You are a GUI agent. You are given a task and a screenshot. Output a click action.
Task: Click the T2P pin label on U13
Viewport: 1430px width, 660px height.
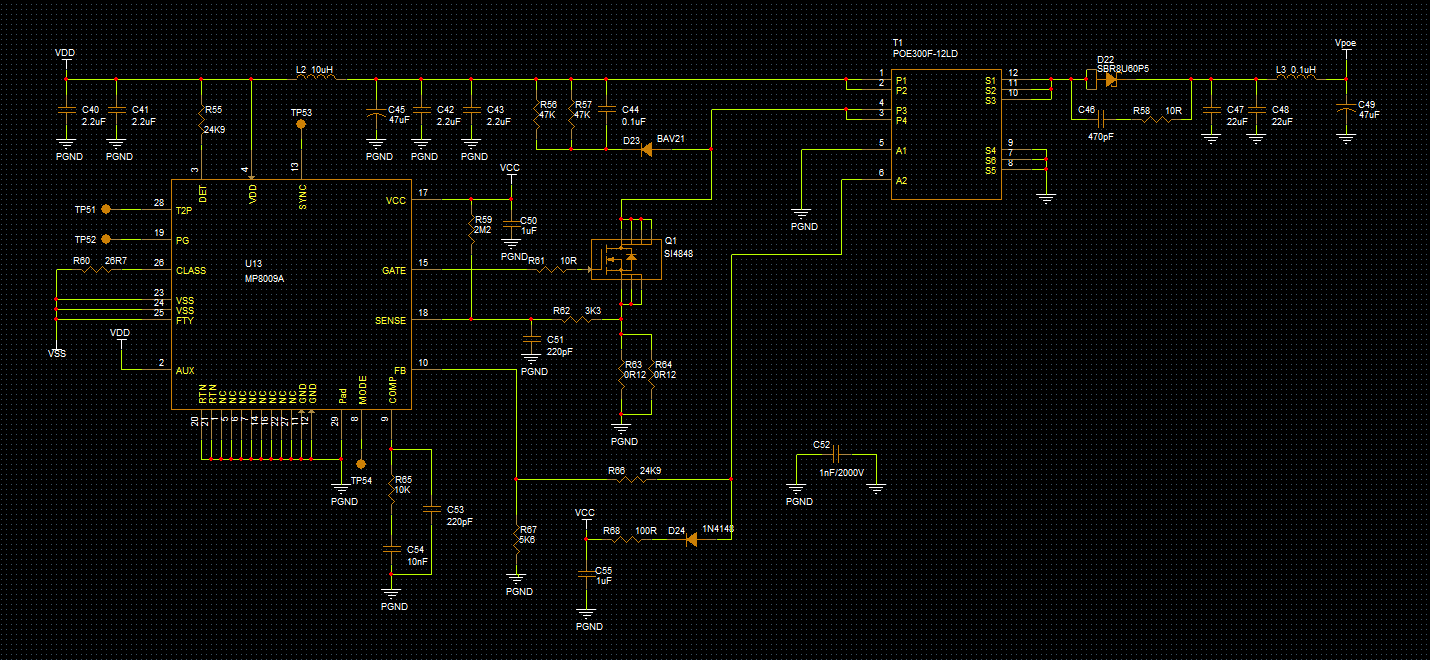point(184,211)
